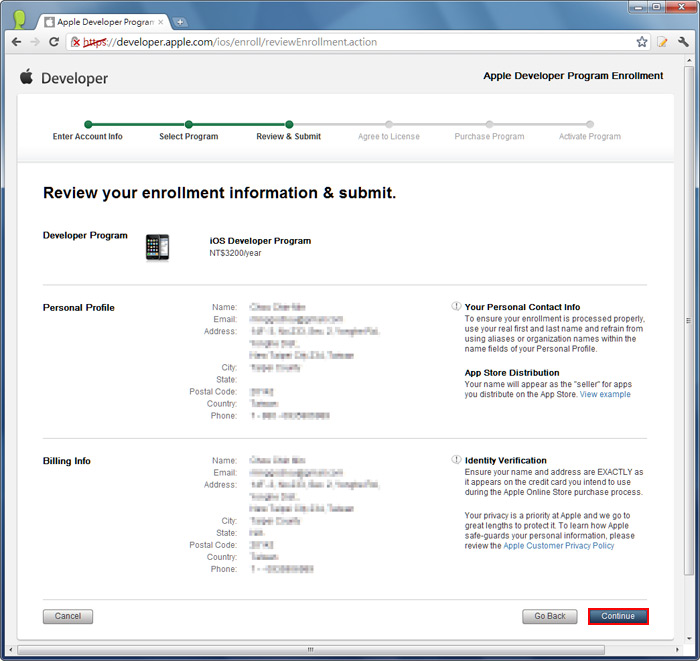Screen dimensions: 700x661
Task: Go back with the browser back arrow
Action: [x=17, y=42]
